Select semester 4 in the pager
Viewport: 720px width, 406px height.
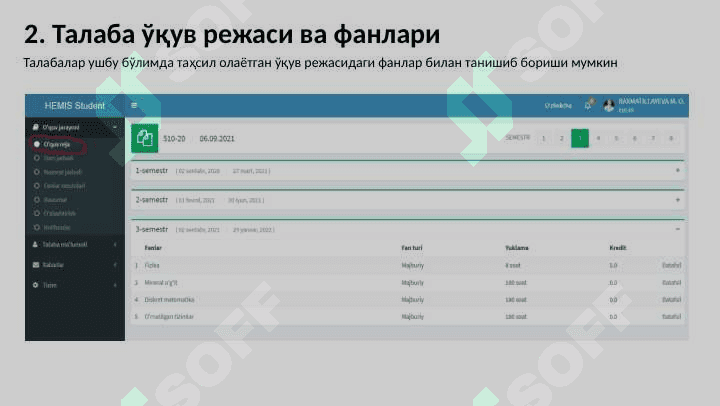coord(598,138)
